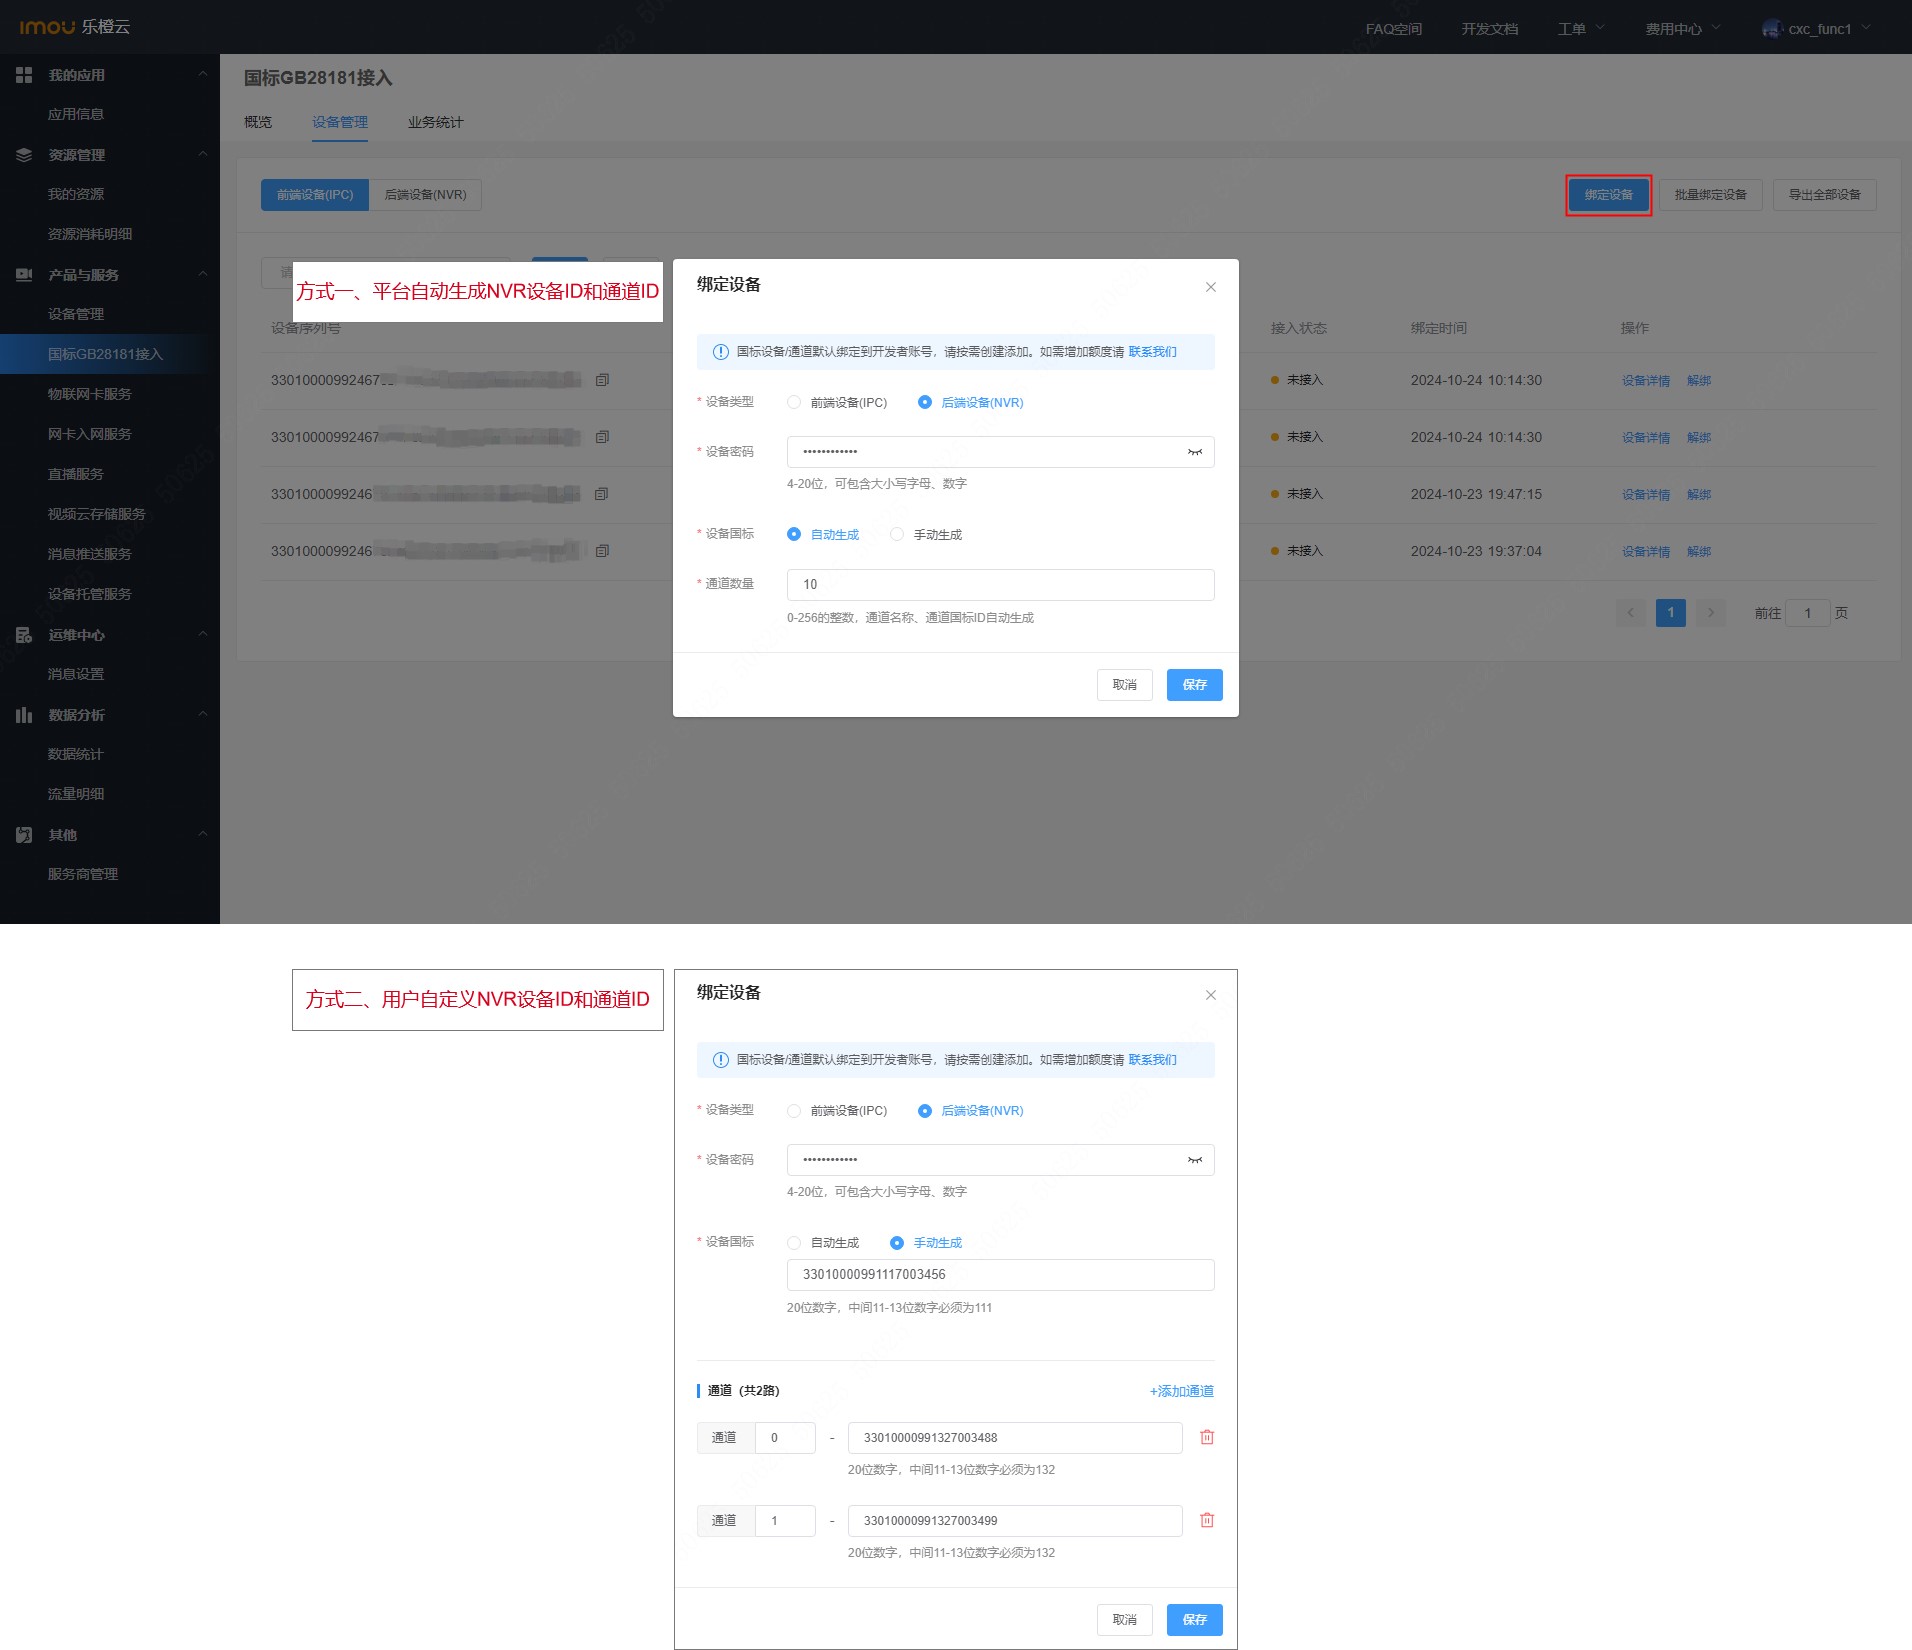Copy the fourth device serial number
Viewport: 1912px width, 1650px height.
coord(602,551)
